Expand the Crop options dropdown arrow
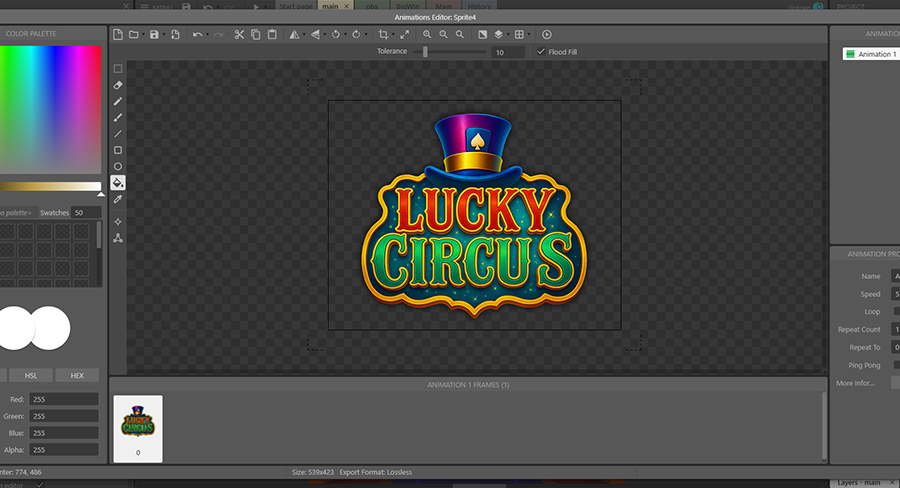The width and height of the screenshot is (900, 488). point(394,35)
